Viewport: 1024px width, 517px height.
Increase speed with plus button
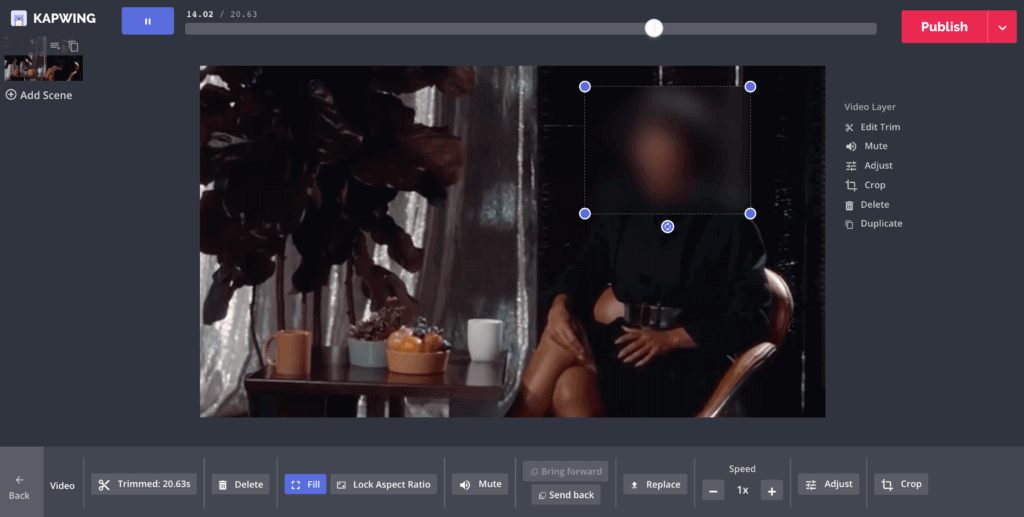point(771,490)
